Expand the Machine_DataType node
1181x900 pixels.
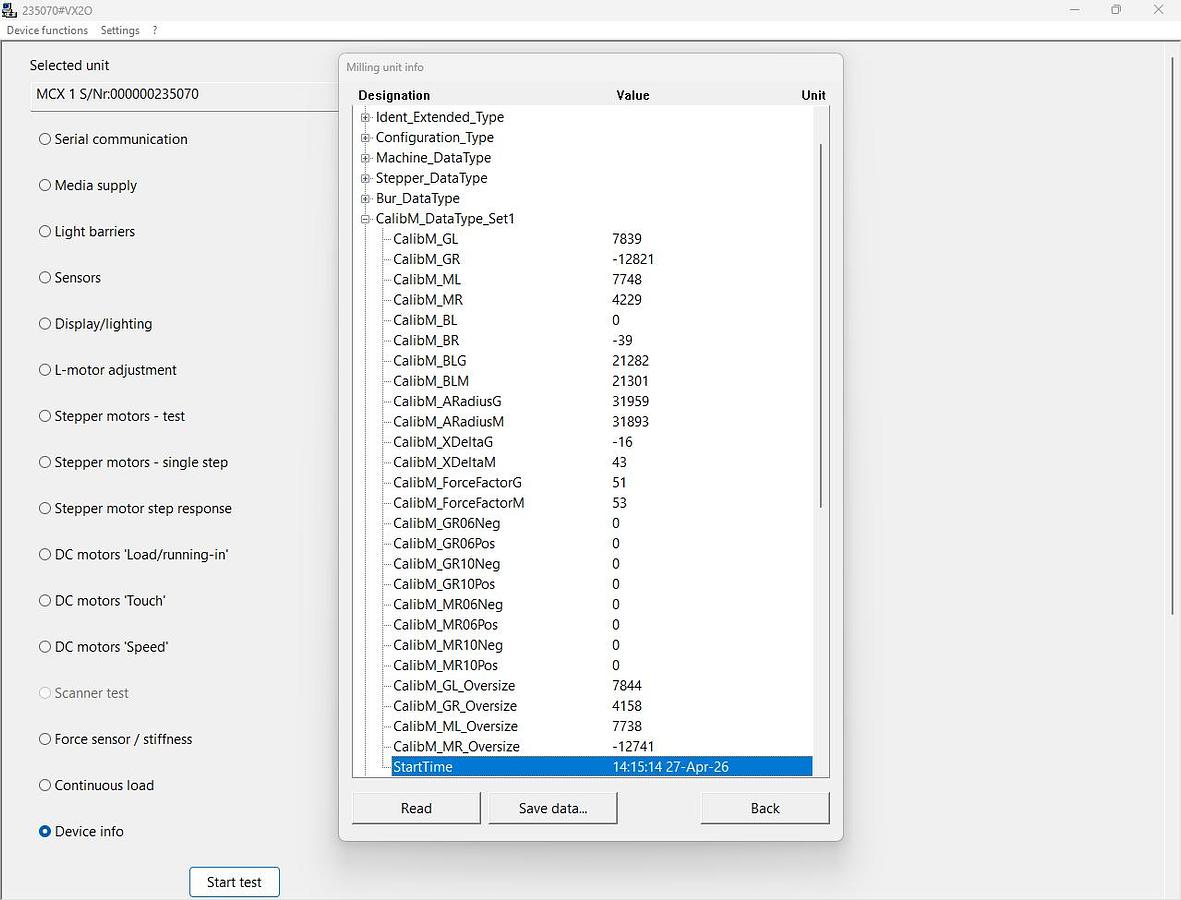(366, 158)
